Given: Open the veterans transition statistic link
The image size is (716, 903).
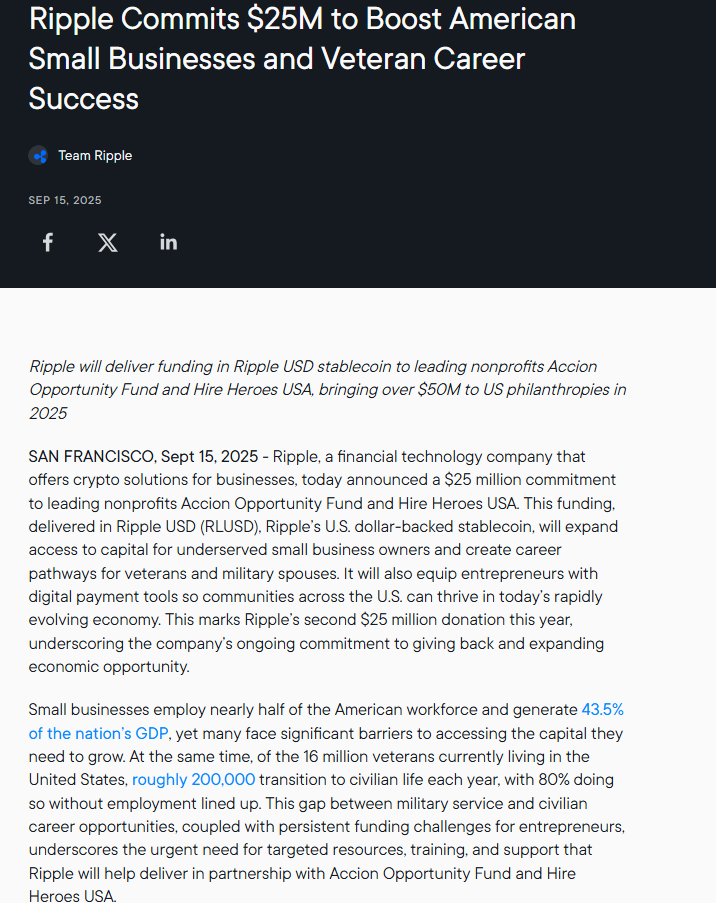Looking at the screenshot, I should coord(193,779).
